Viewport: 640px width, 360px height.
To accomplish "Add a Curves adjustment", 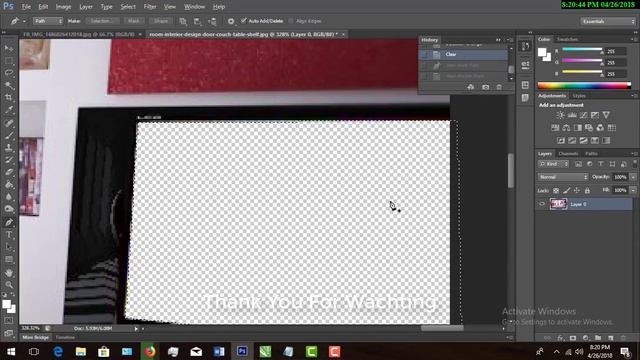I will (584, 115).
